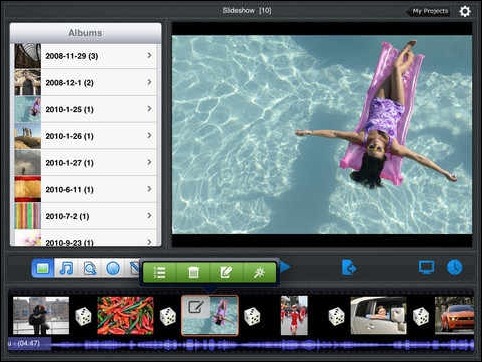Delete slide using green trash icon

pyautogui.click(x=193, y=272)
